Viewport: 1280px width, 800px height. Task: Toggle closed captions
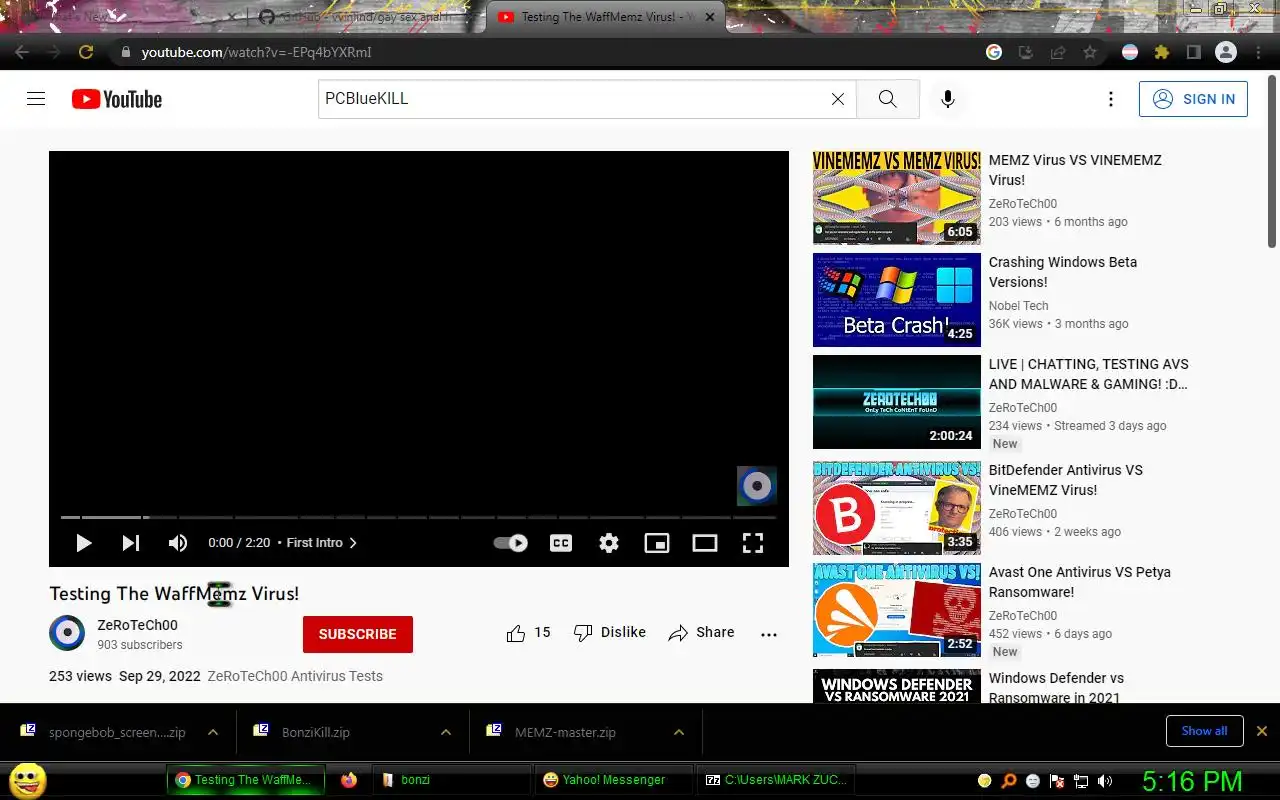click(561, 543)
